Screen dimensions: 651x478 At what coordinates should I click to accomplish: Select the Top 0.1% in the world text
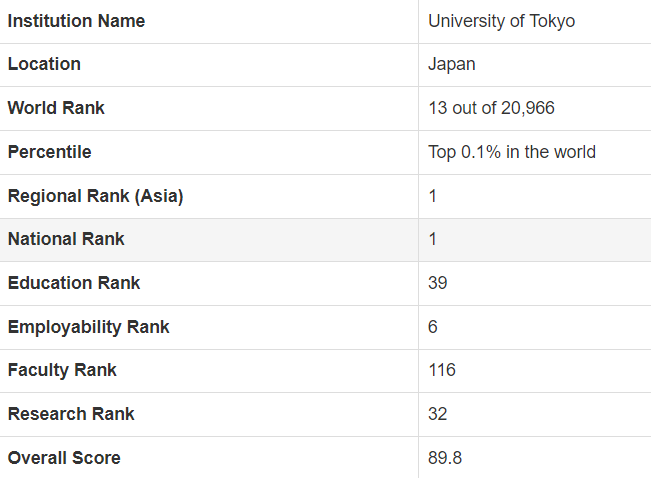point(512,152)
